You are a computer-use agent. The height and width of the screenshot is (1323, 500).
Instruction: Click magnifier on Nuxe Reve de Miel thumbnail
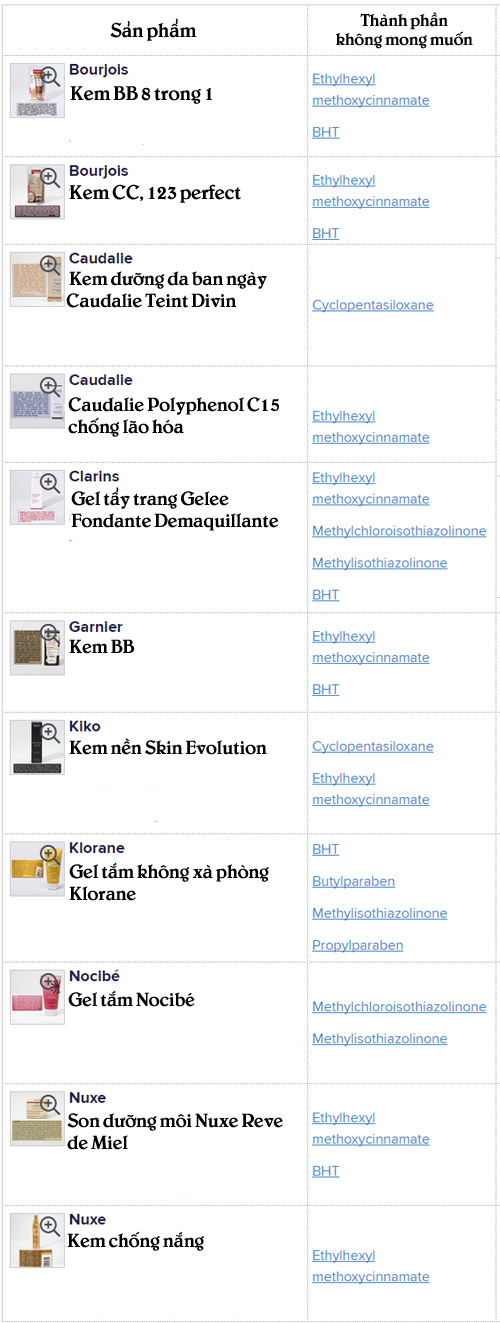click(49, 1104)
